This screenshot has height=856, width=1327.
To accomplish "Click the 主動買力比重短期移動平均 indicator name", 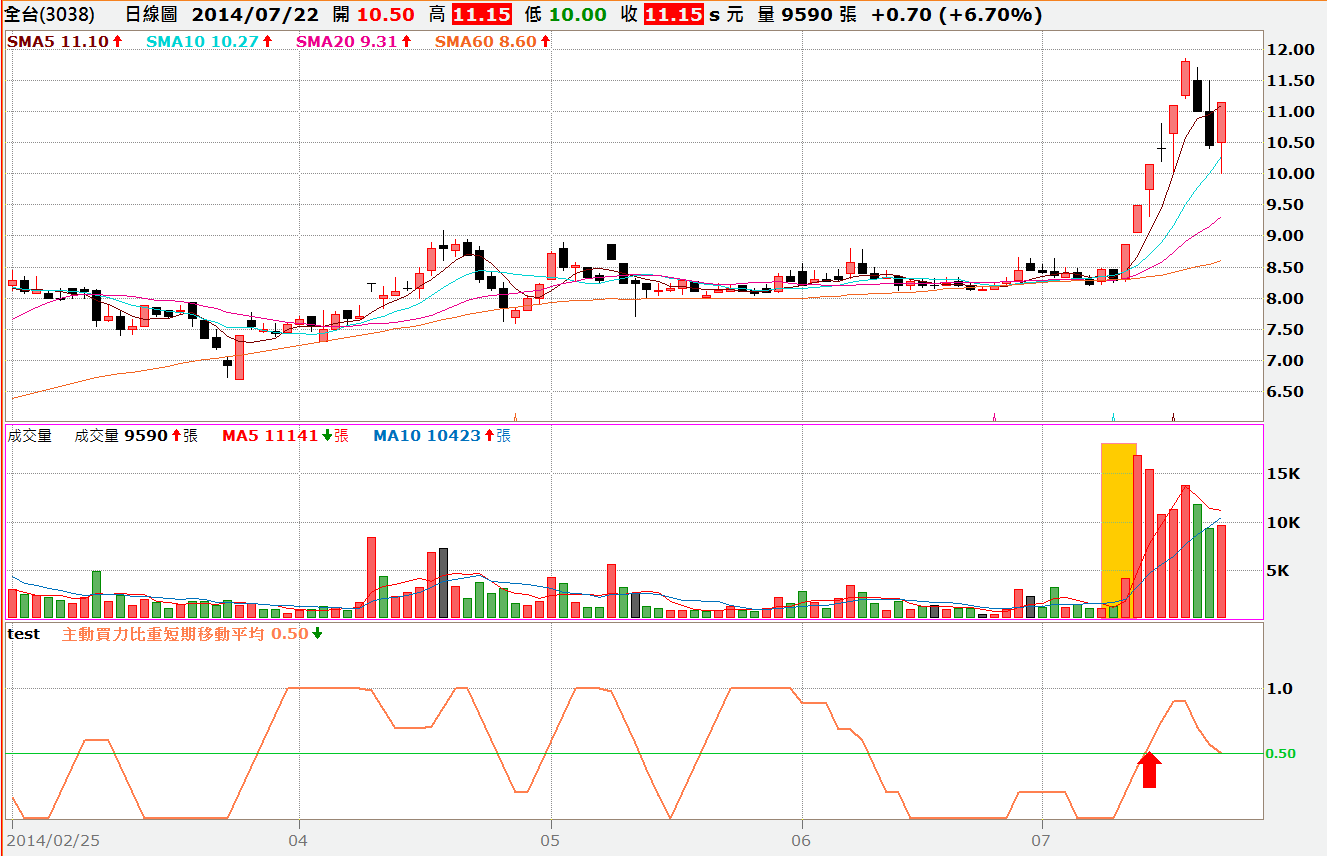I will (164, 634).
